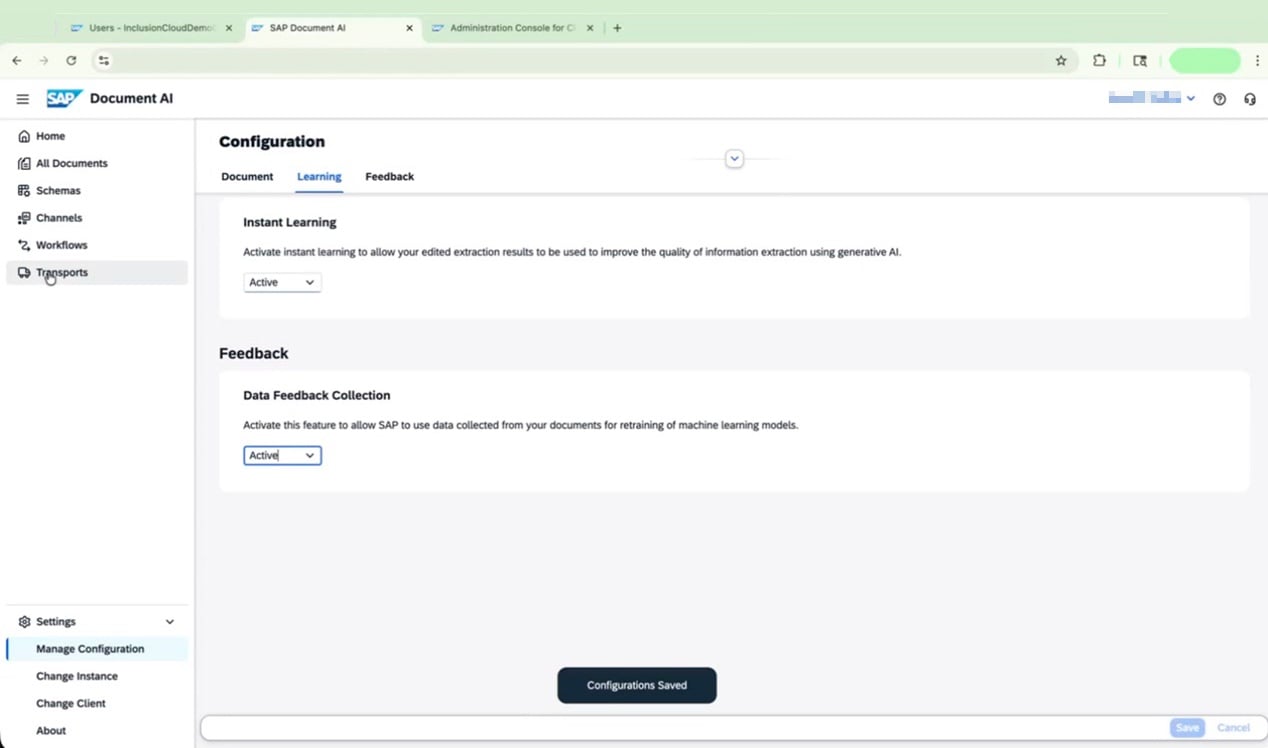Click the Channels icon in sidebar

(x=24, y=218)
